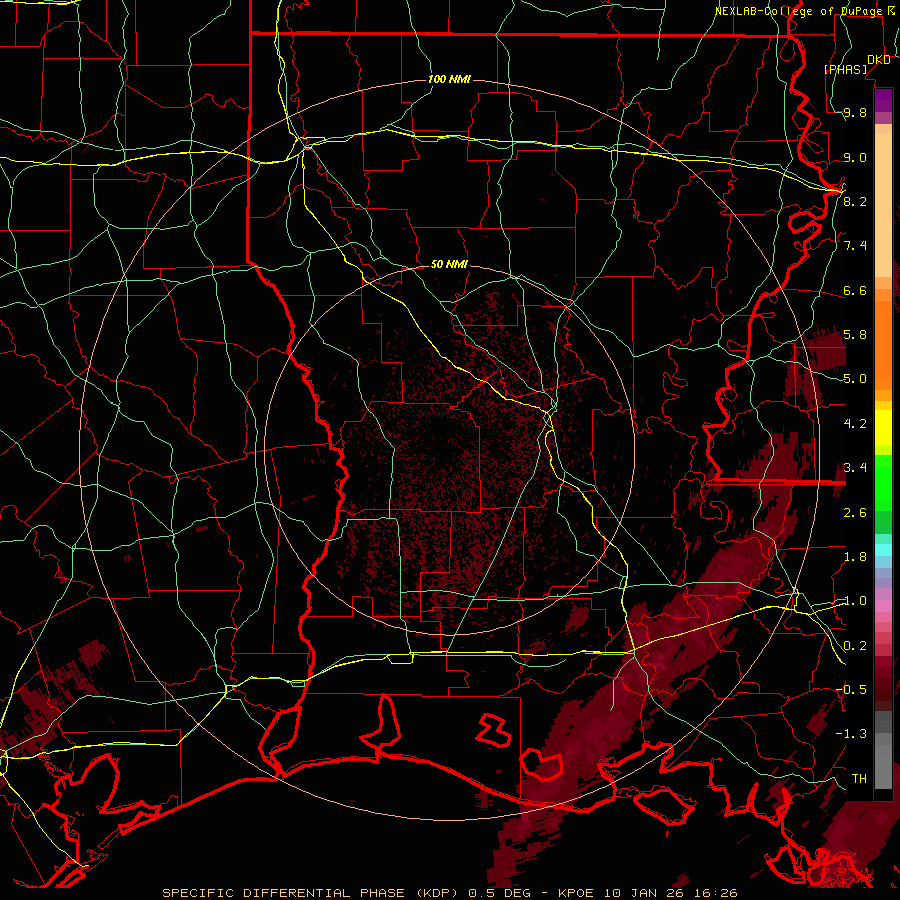Click the 0.2 legend value

855,646
